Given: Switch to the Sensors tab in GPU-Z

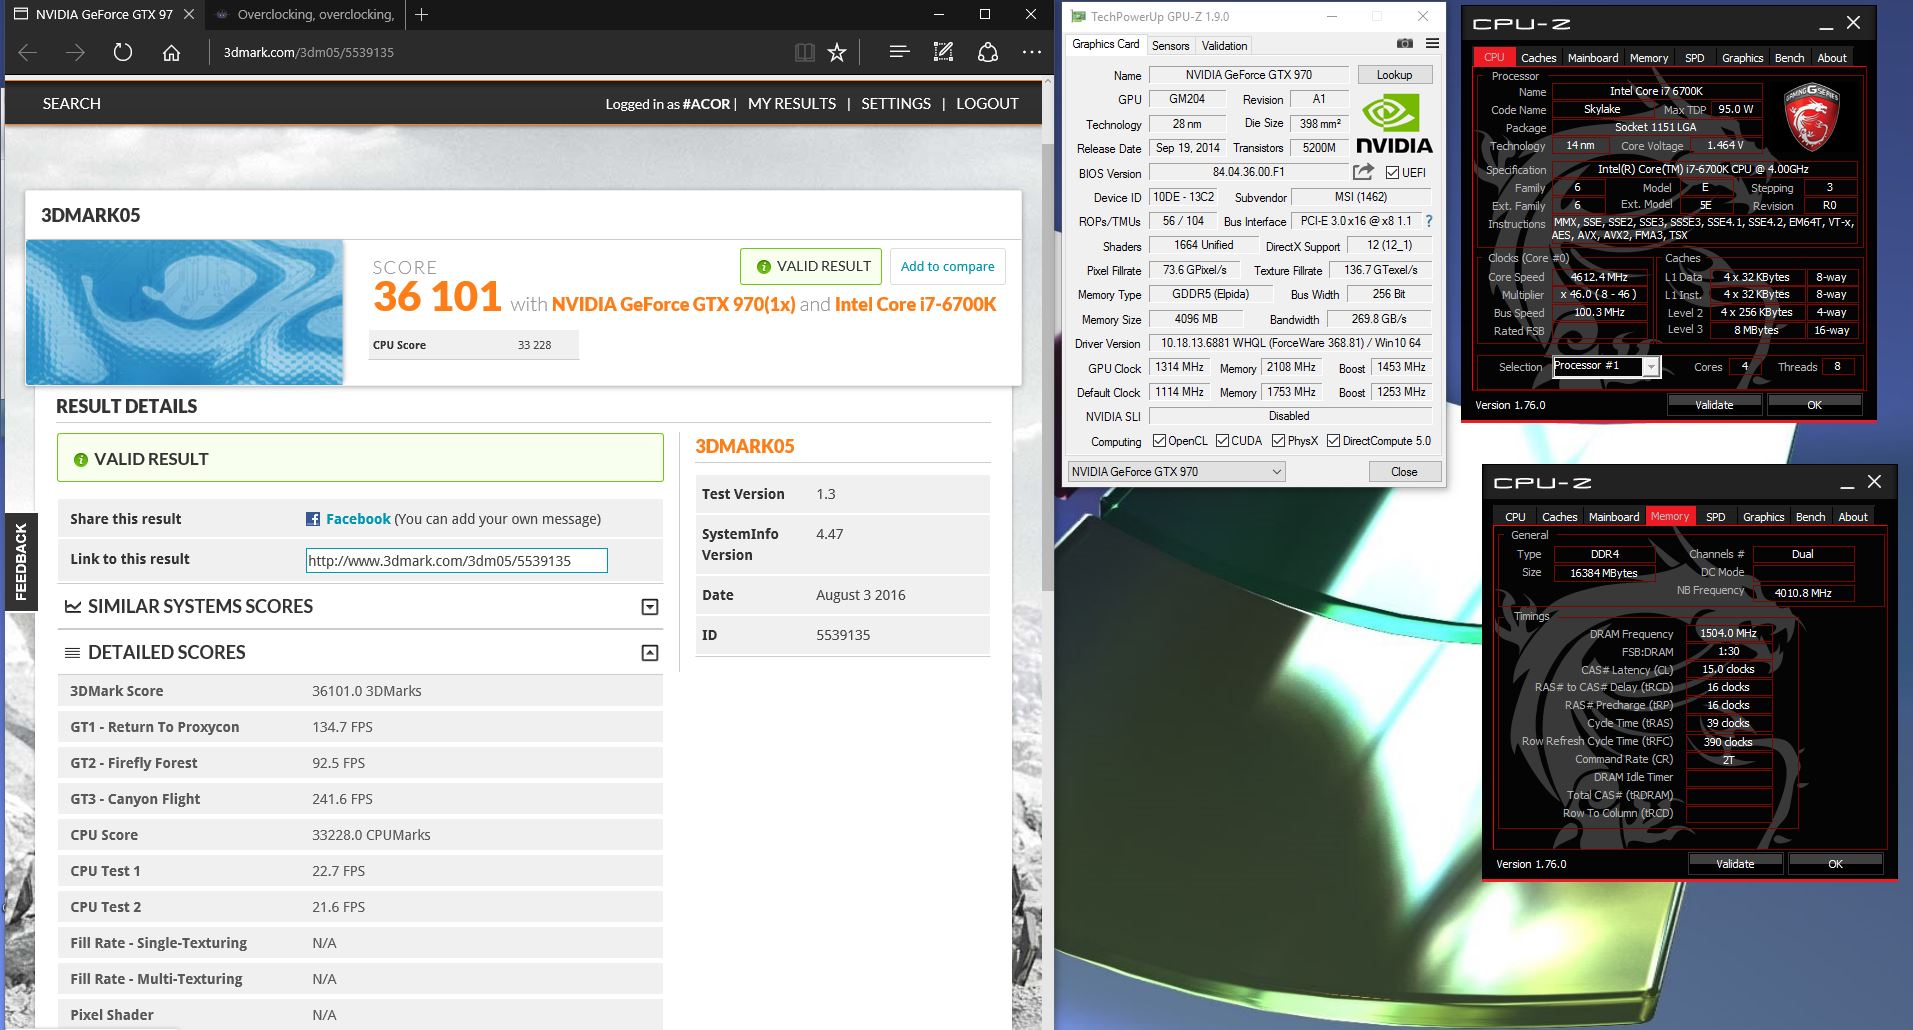Looking at the screenshot, I should click(1170, 46).
